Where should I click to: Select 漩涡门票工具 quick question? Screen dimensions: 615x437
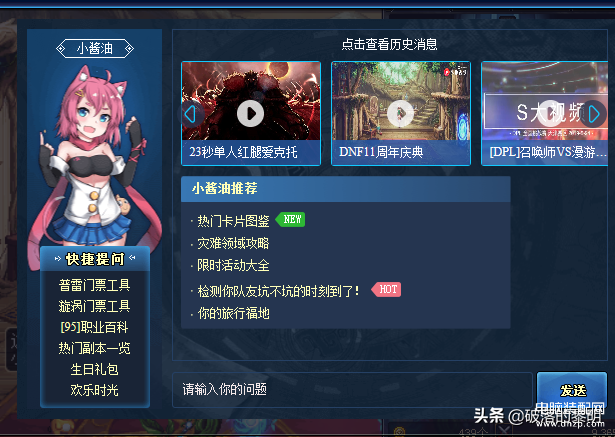coord(95,306)
